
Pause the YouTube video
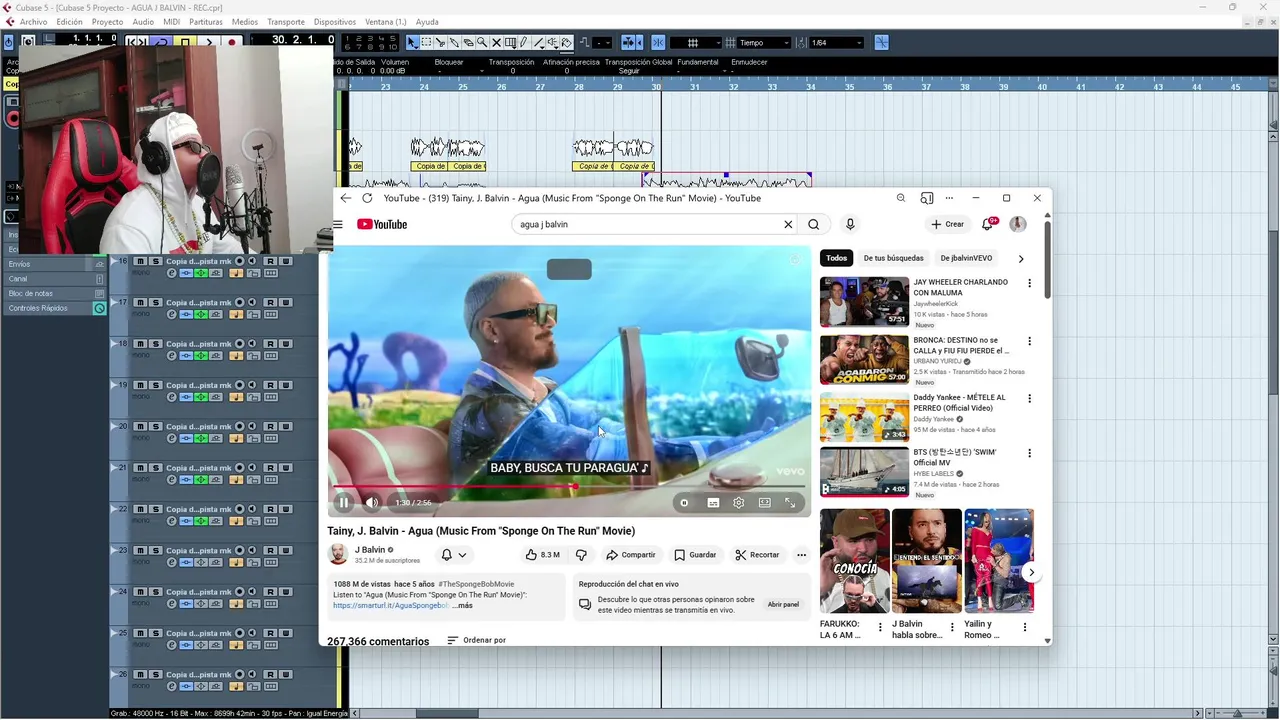pos(343,503)
